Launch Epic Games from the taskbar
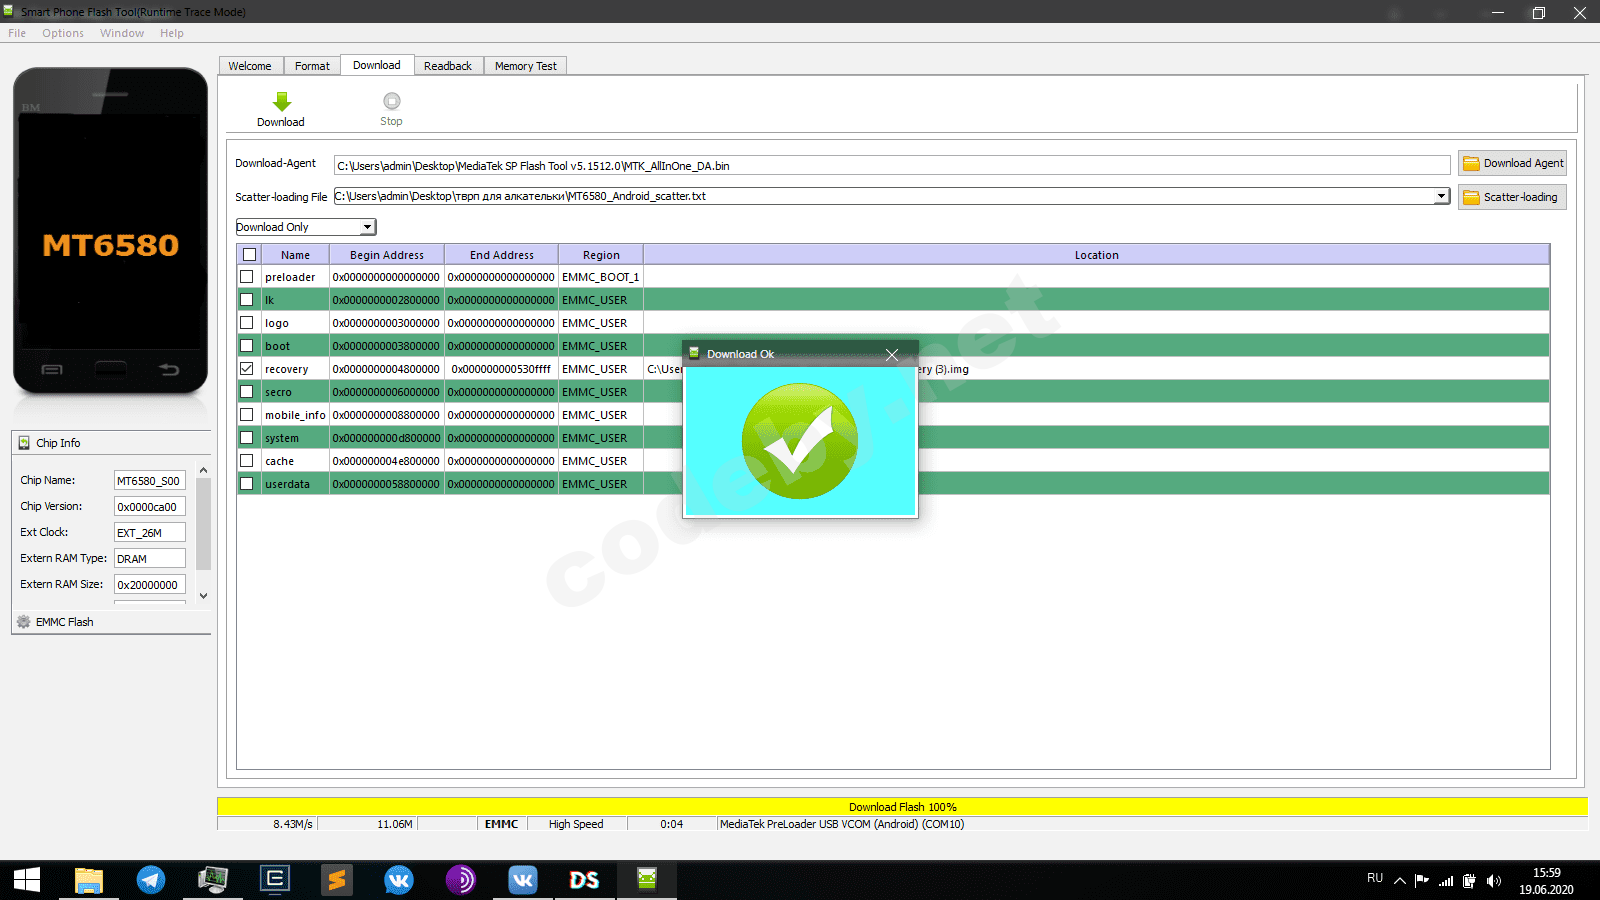Image resolution: width=1600 pixels, height=900 pixels. tap(275, 880)
